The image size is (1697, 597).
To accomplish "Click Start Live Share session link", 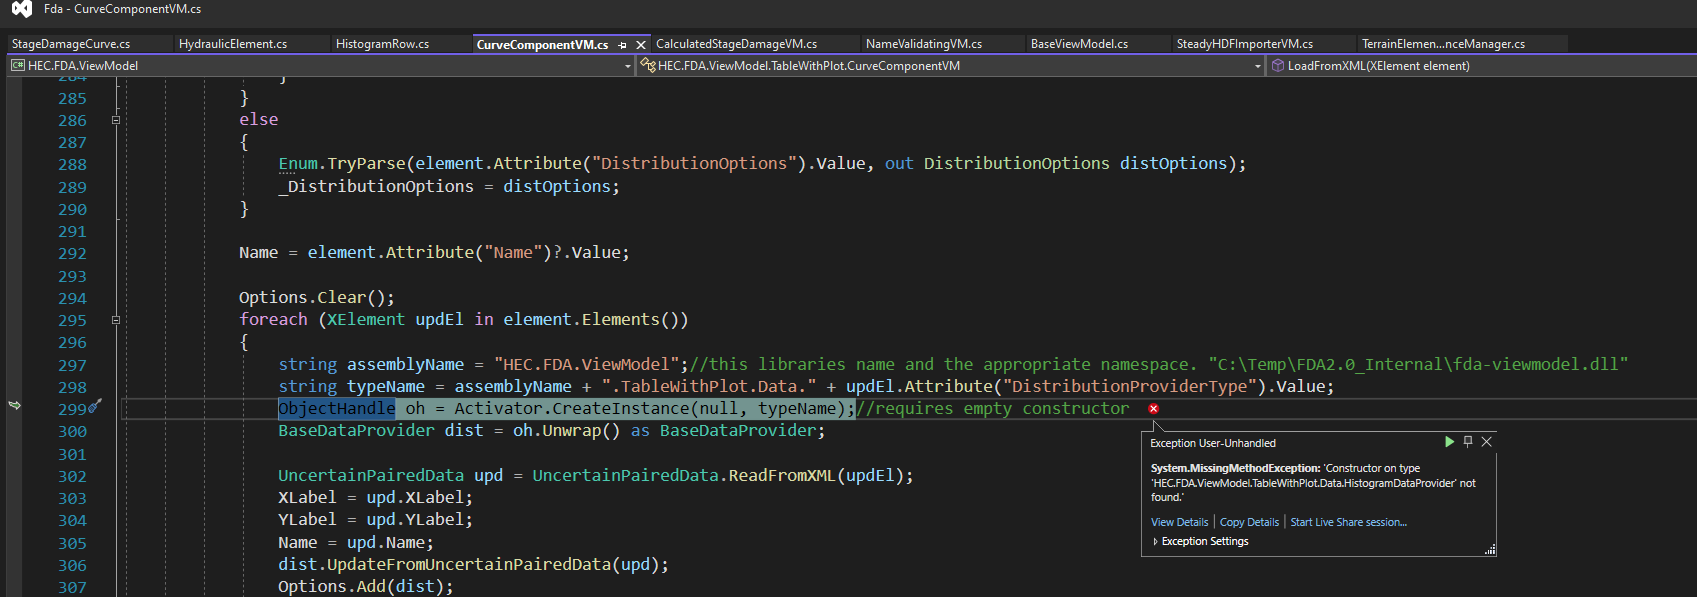I will (1348, 522).
